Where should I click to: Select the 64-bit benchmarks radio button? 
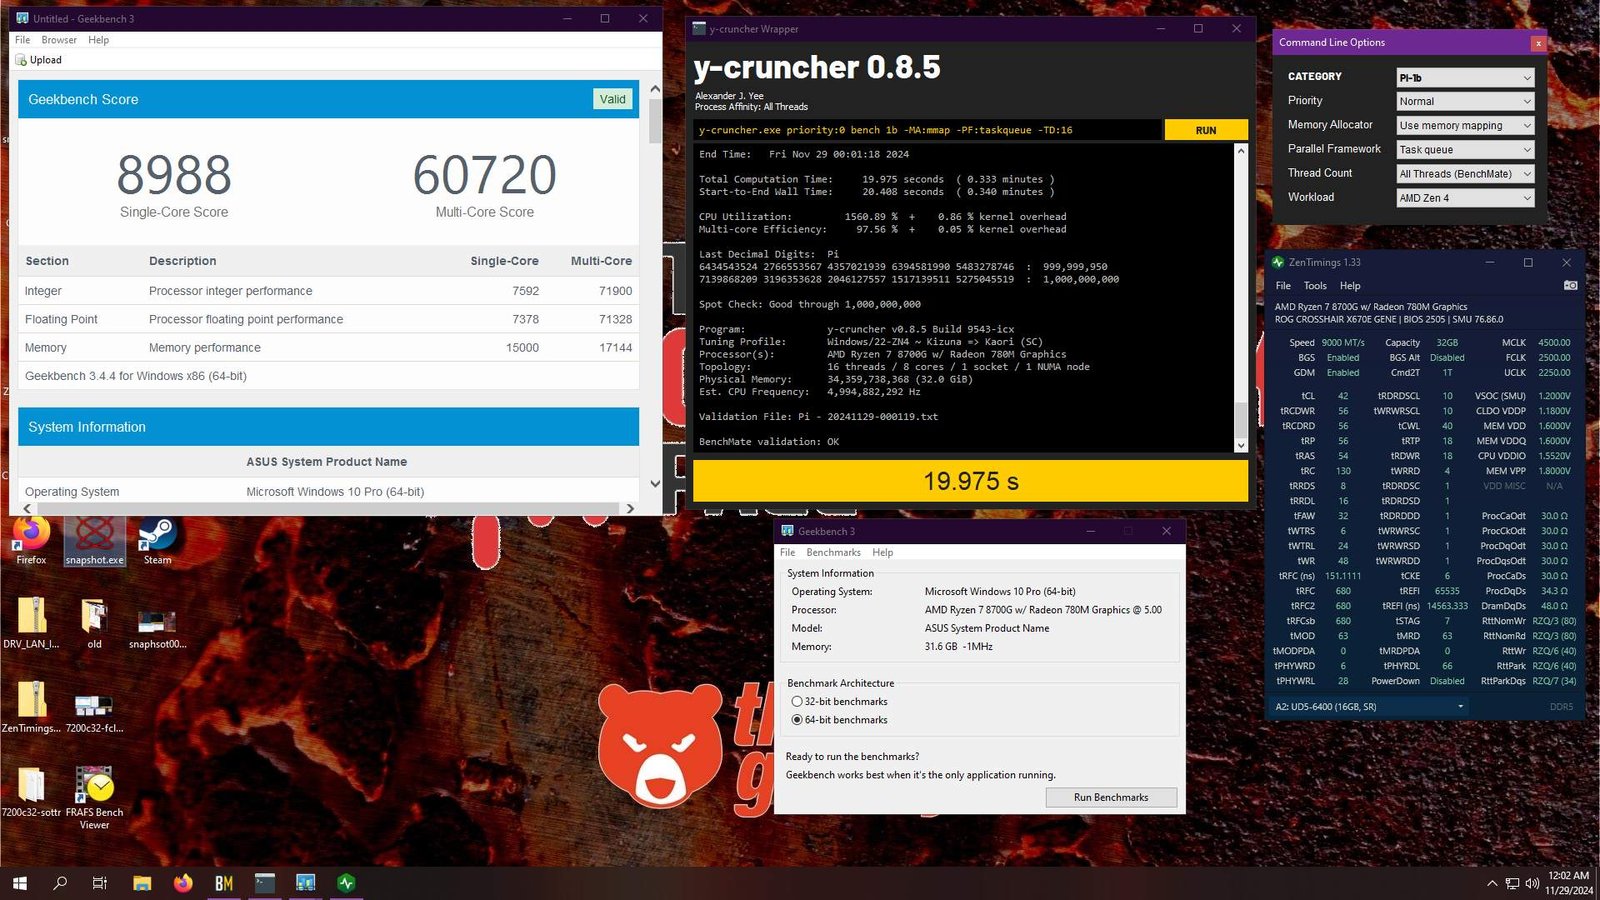797,720
